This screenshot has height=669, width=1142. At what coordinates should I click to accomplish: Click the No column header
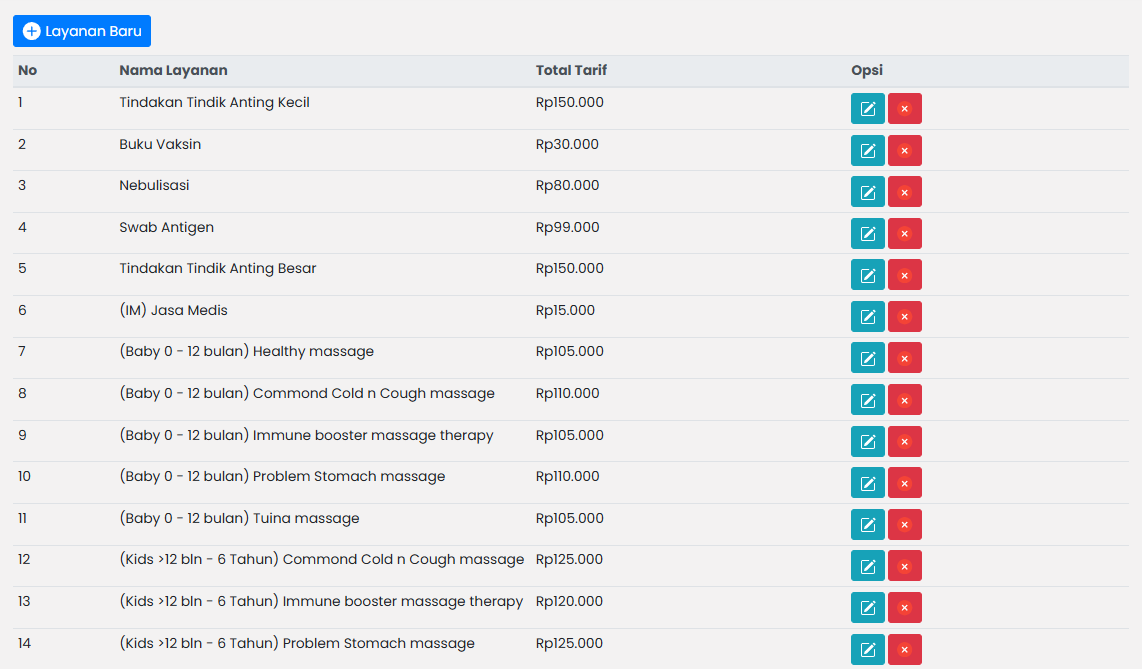[28, 71]
